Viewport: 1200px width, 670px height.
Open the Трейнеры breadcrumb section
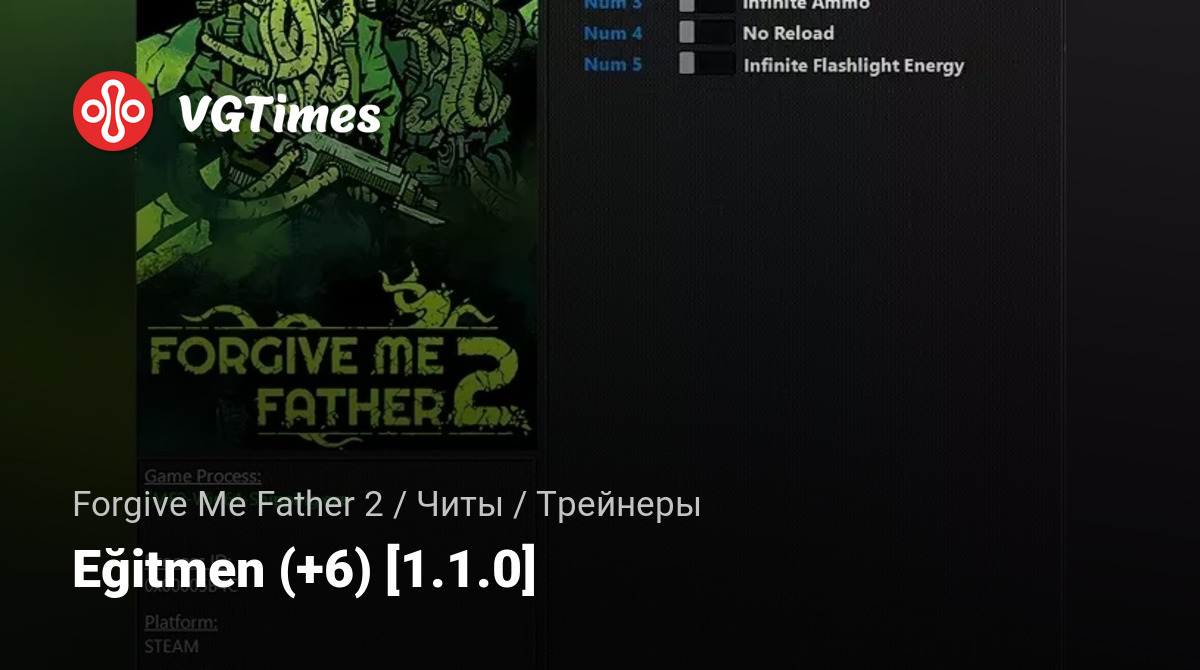[618, 505]
